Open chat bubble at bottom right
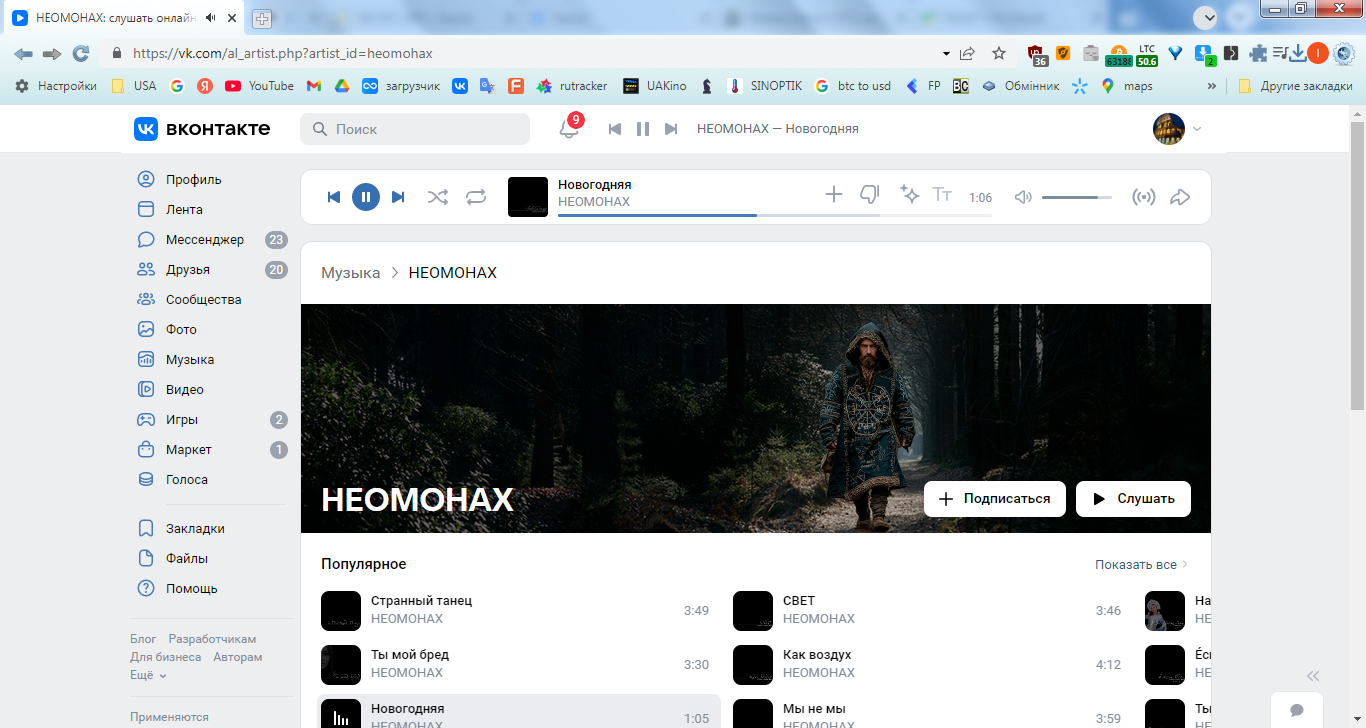Image resolution: width=1366 pixels, height=728 pixels. click(1297, 710)
